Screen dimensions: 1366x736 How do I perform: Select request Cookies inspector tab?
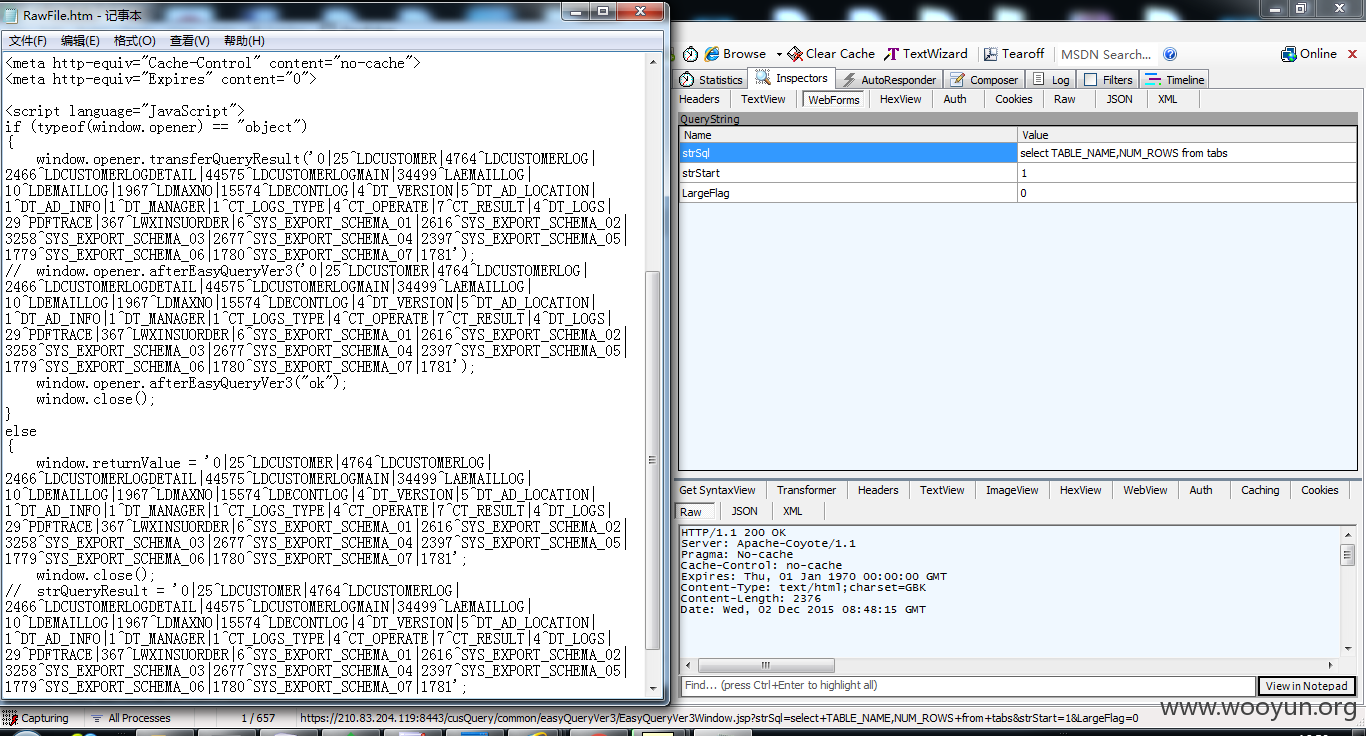[x=1013, y=99]
